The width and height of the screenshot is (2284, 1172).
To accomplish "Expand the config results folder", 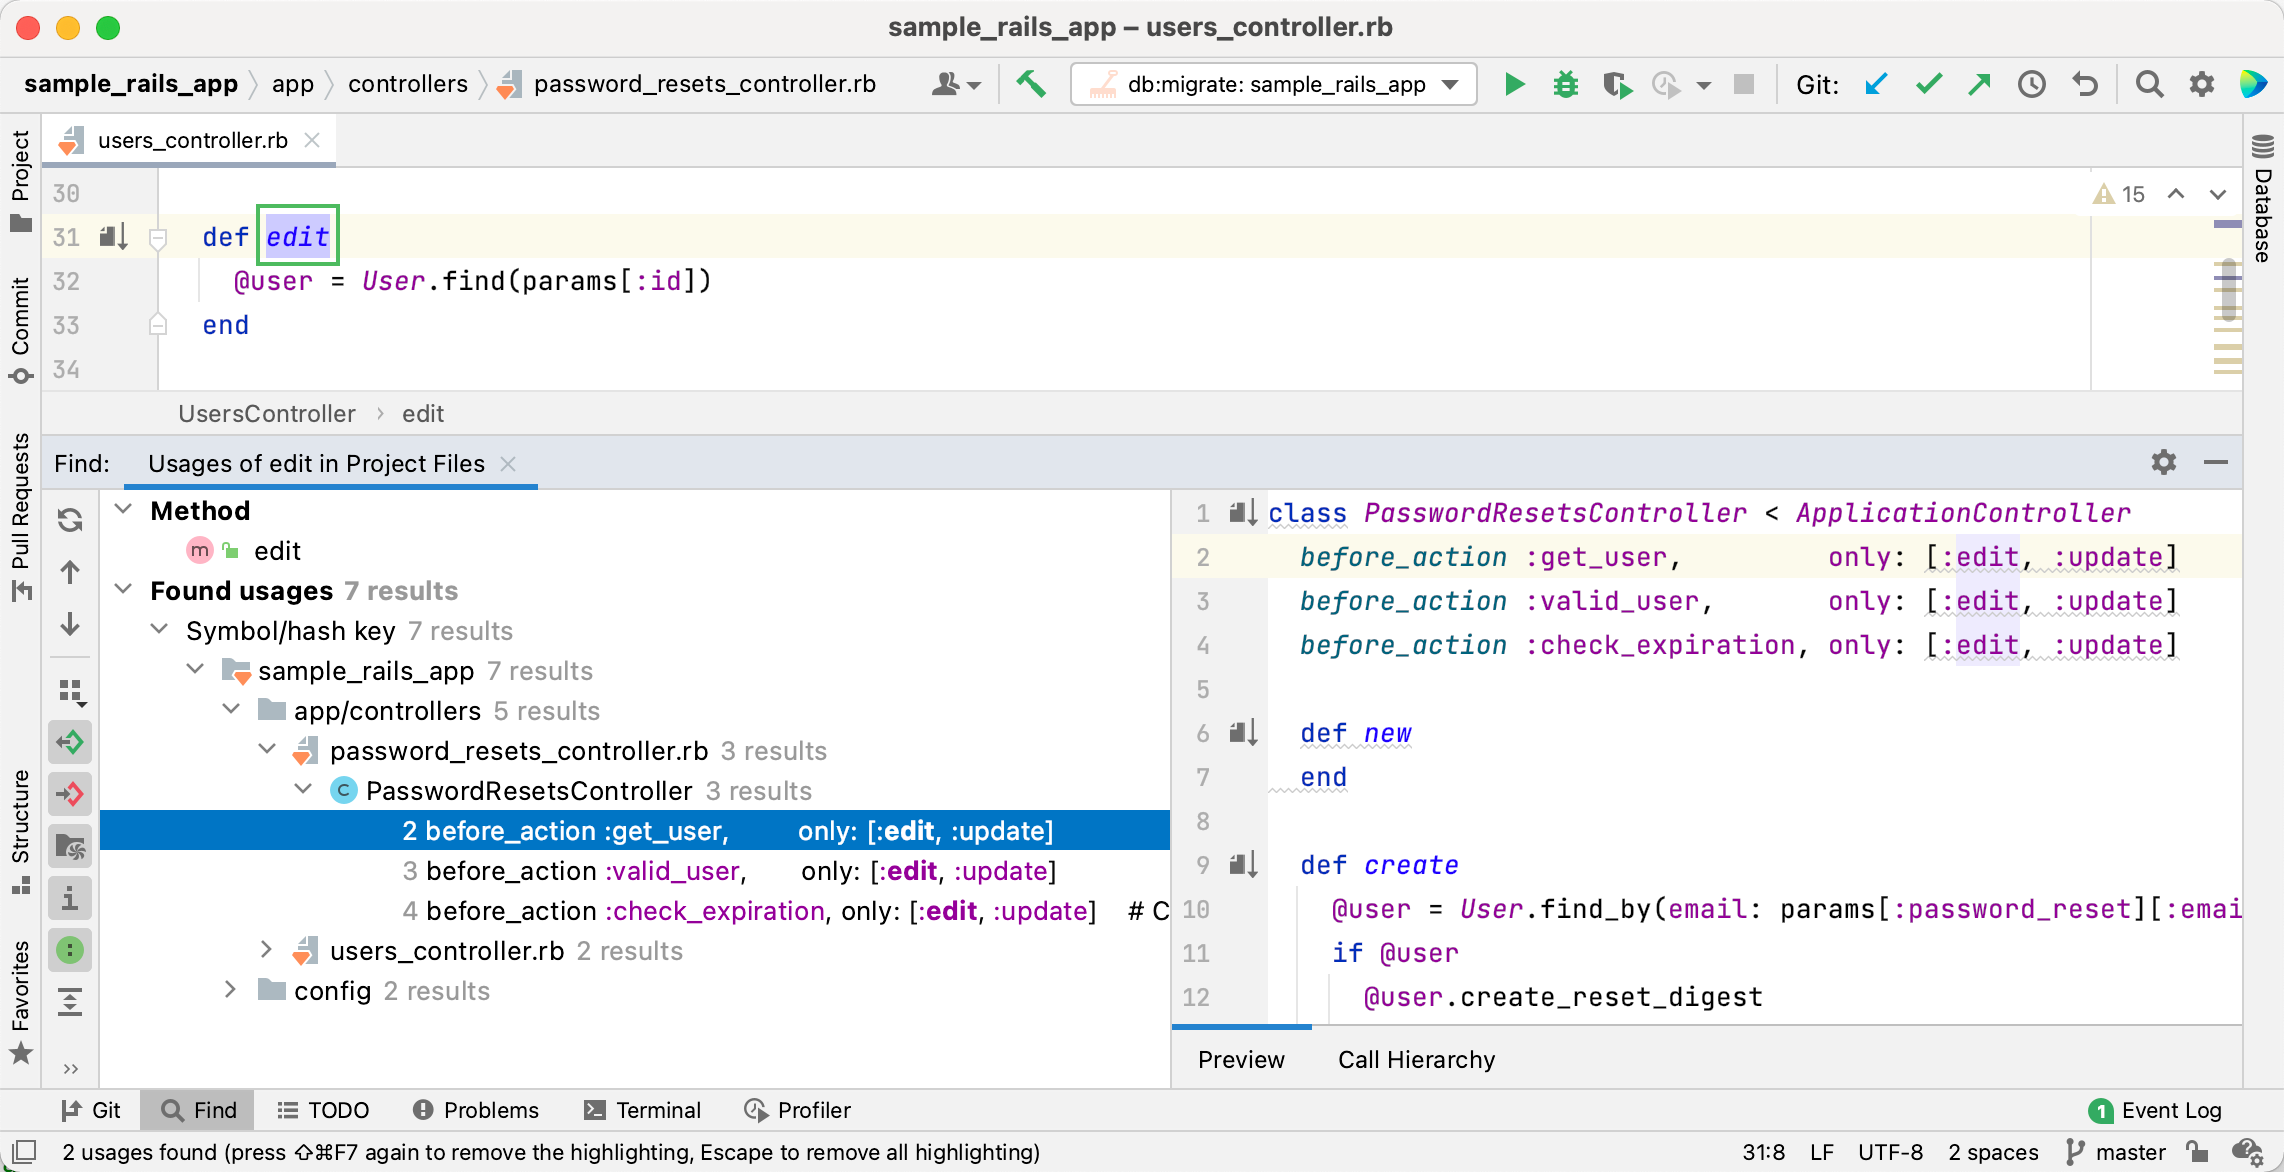I will click(x=230, y=990).
